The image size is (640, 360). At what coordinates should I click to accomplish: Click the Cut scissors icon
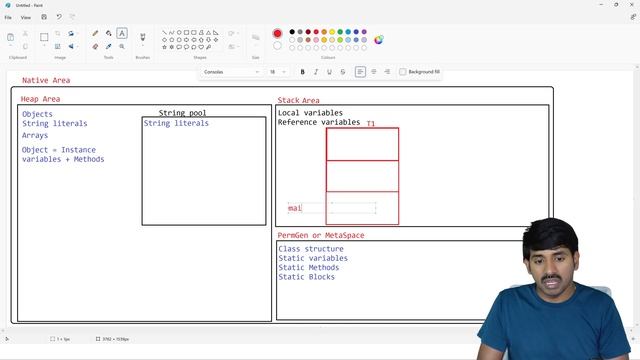pos(25,33)
